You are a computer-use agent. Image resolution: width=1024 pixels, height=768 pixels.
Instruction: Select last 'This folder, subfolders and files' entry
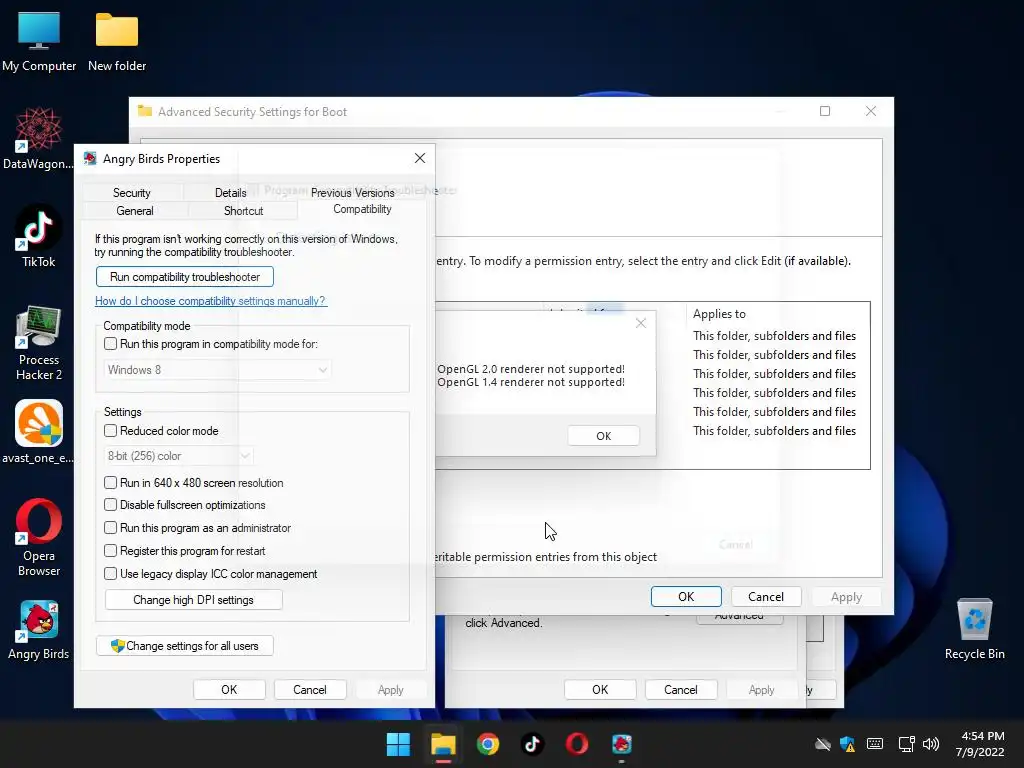pyautogui.click(x=775, y=431)
